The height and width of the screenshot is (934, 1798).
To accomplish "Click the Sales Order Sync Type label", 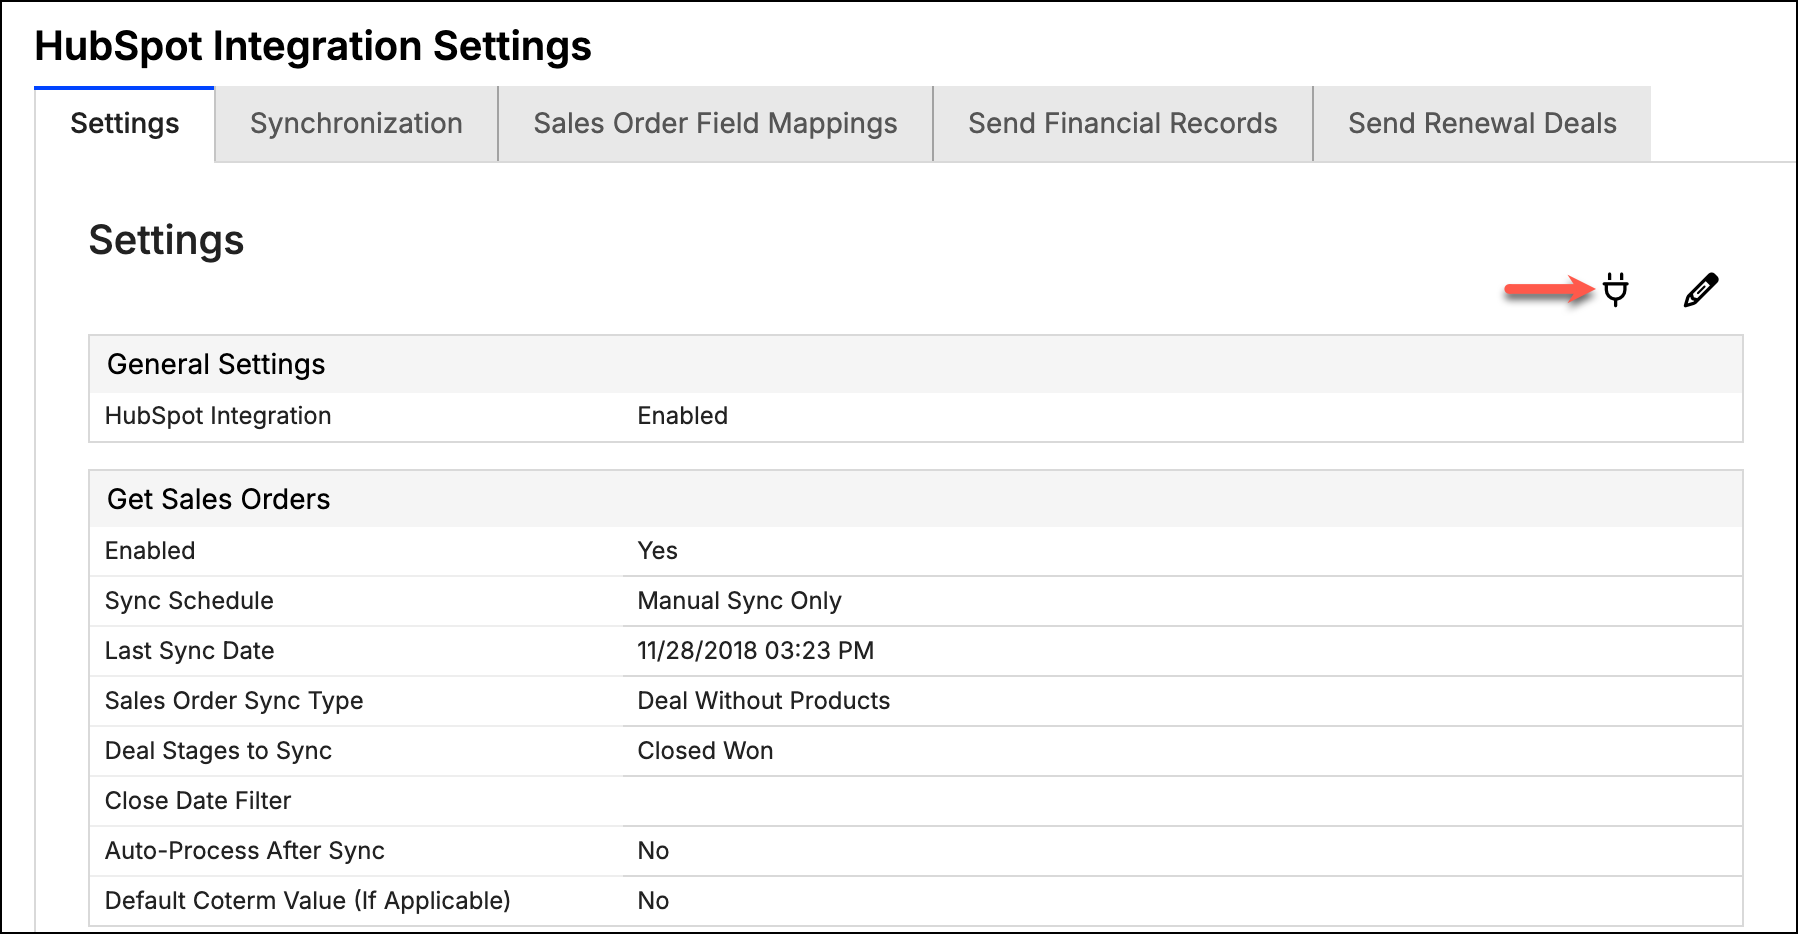I will pyautogui.click(x=234, y=701).
